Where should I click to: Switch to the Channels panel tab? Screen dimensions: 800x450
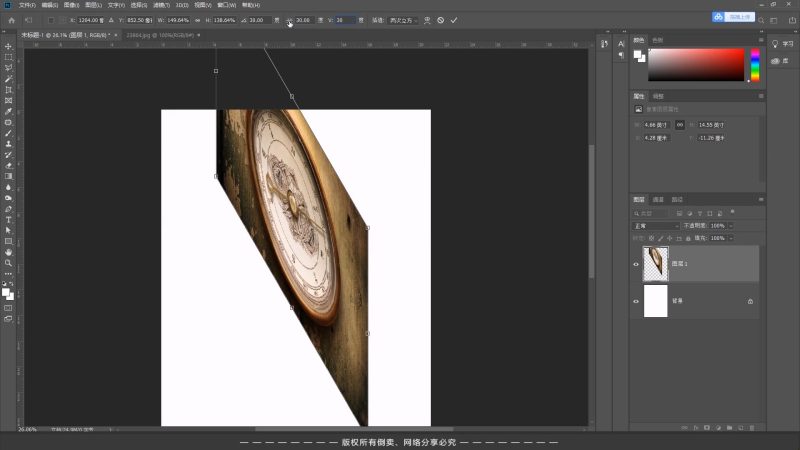(x=658, y=199)
